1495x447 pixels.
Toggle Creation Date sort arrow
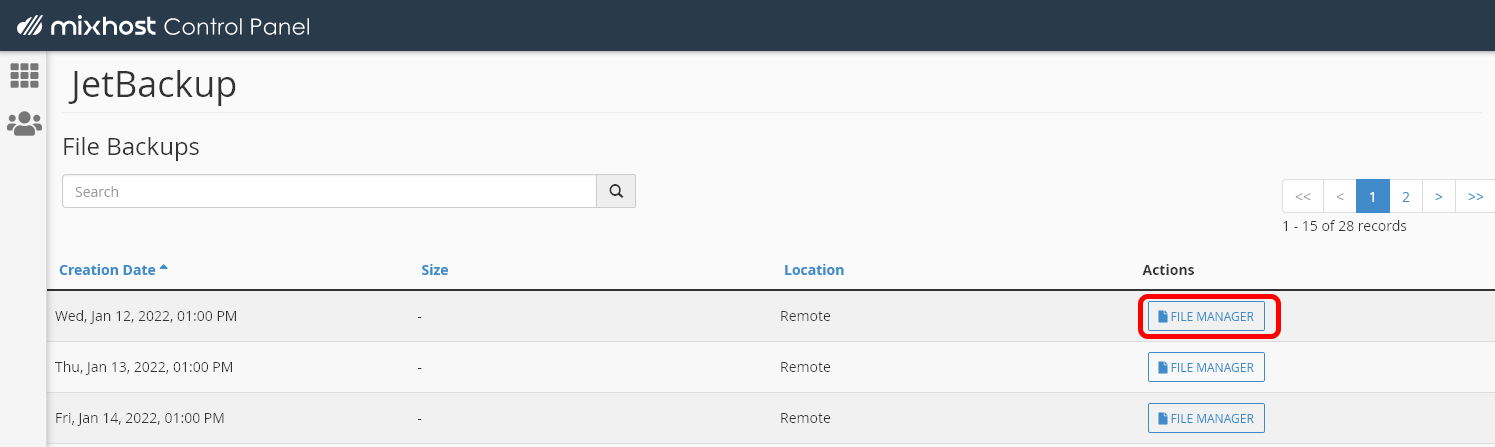pos(164,268)
